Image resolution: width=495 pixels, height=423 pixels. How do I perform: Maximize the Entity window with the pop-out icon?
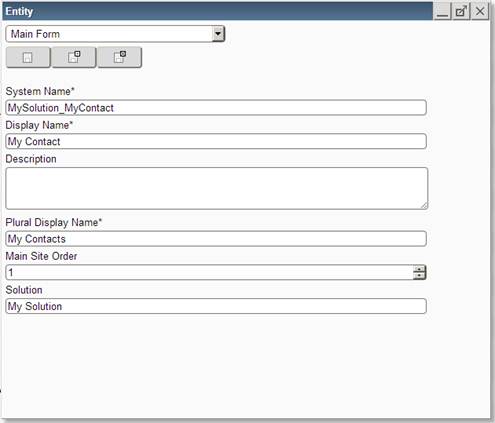pos(461,11)
